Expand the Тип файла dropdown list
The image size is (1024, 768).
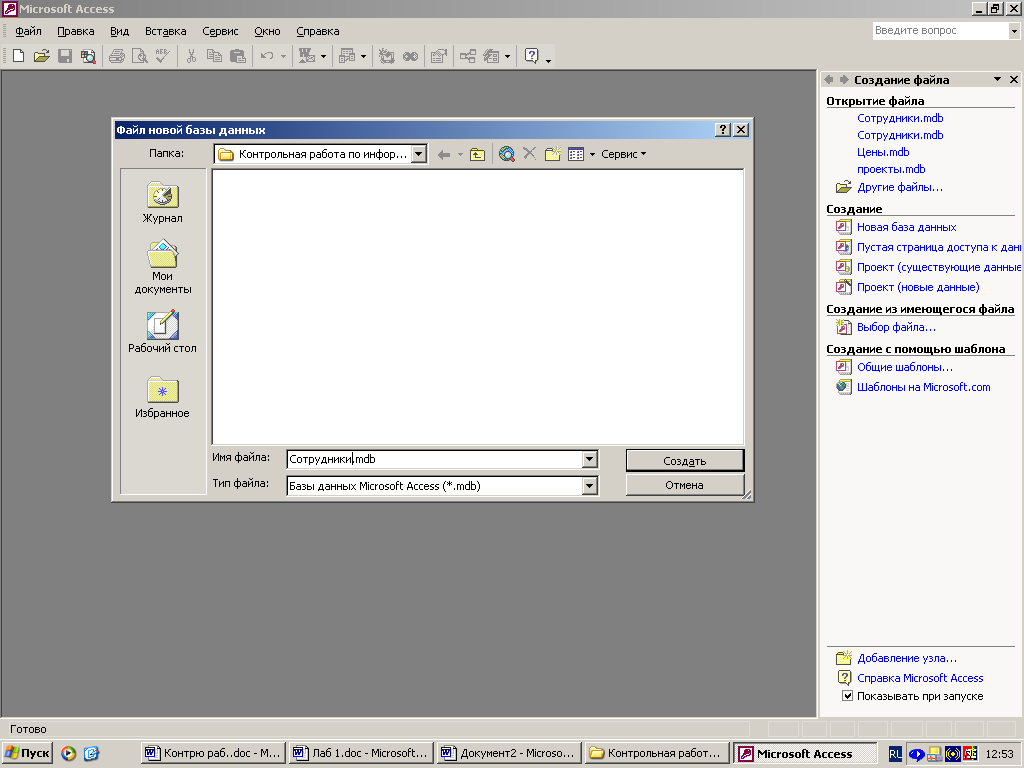tap(589, 486)
